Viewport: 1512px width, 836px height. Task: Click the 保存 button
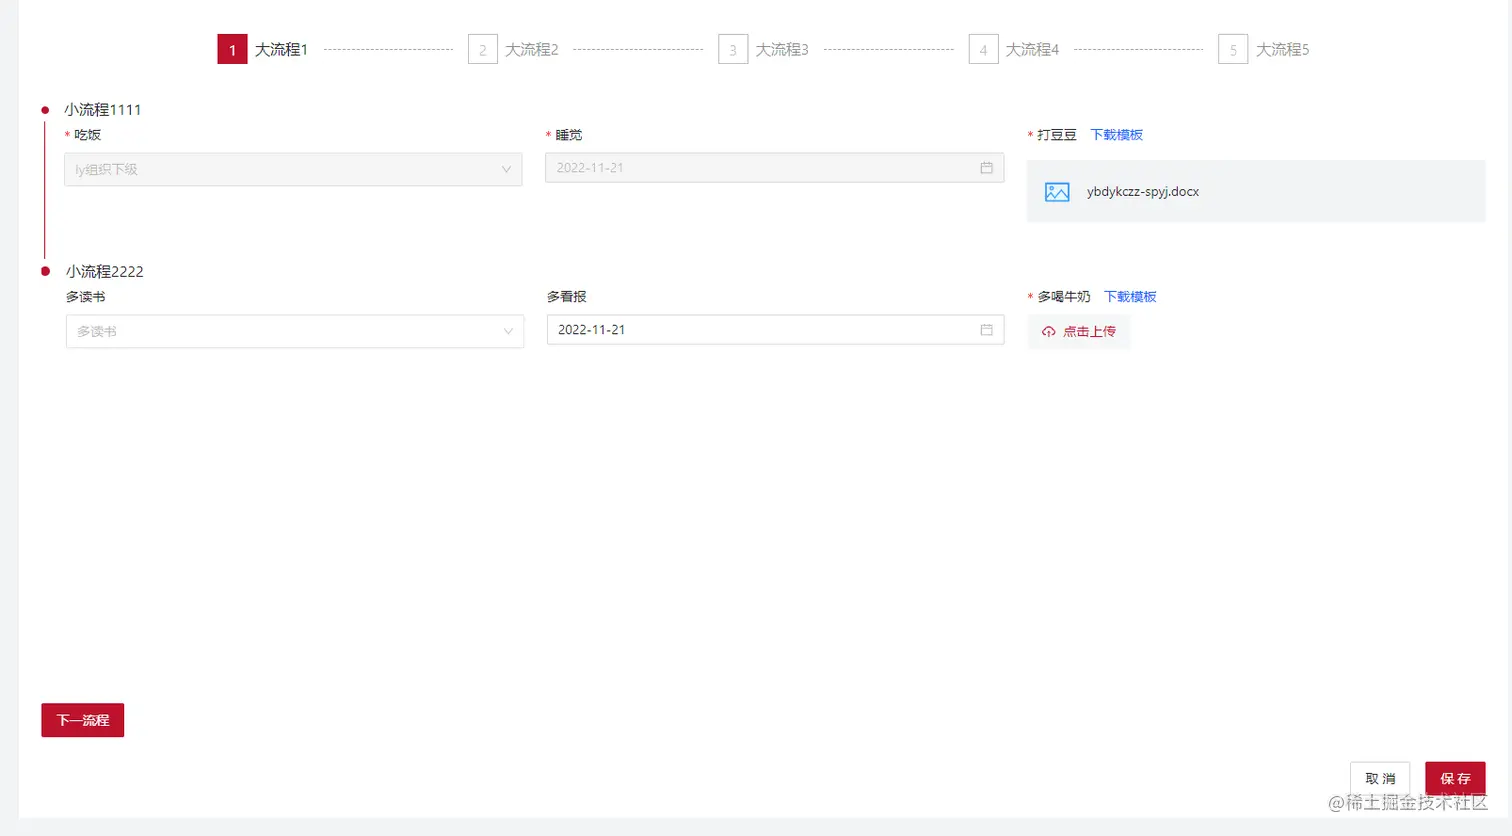coord(1455,778)
